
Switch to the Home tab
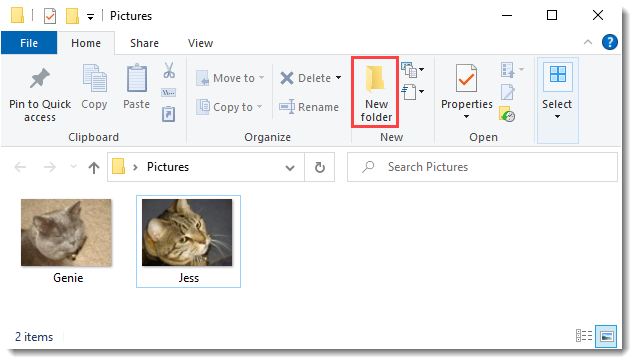coord(86,43)
